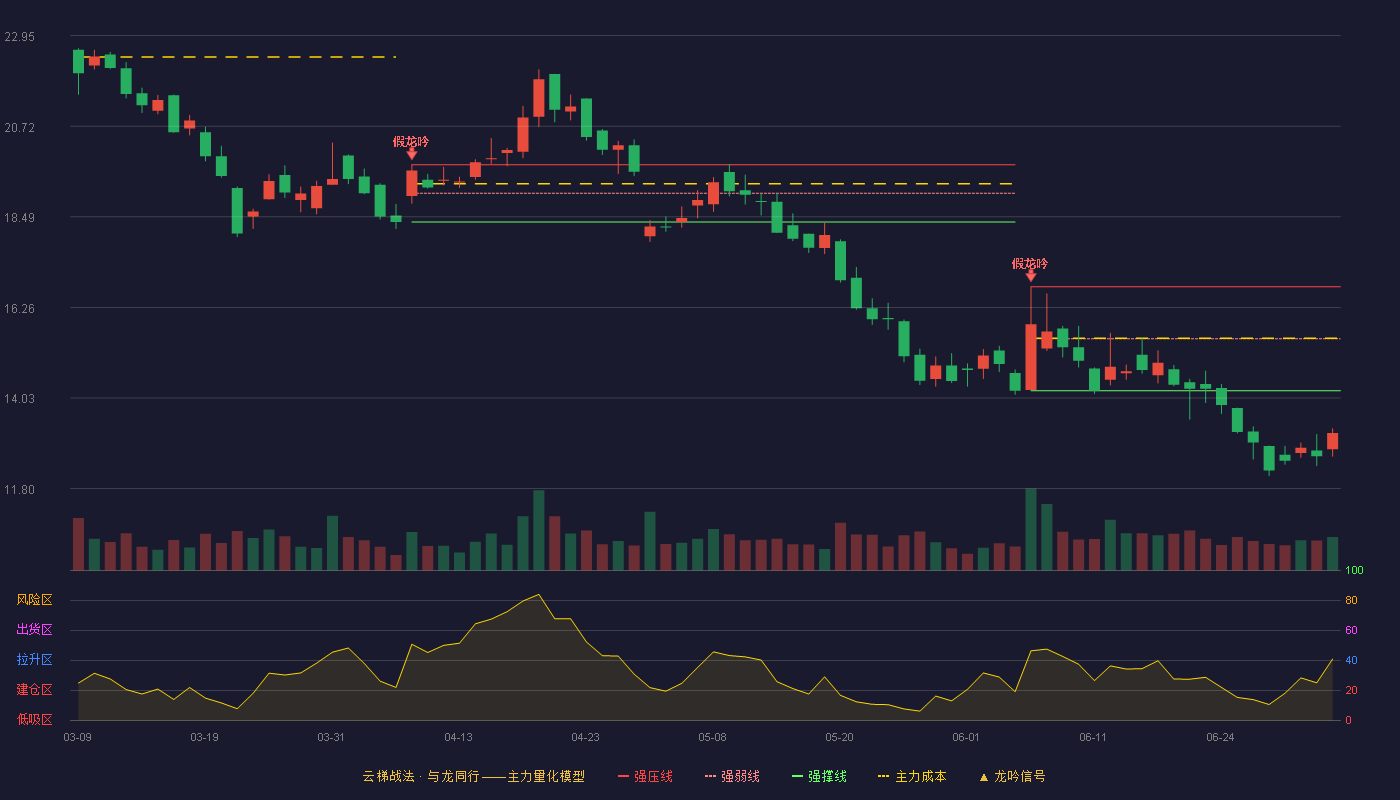Screen dimensions: 1400x800
Task: Click the 龙吟信号 triangle legend icon
Action: (984, 777)
